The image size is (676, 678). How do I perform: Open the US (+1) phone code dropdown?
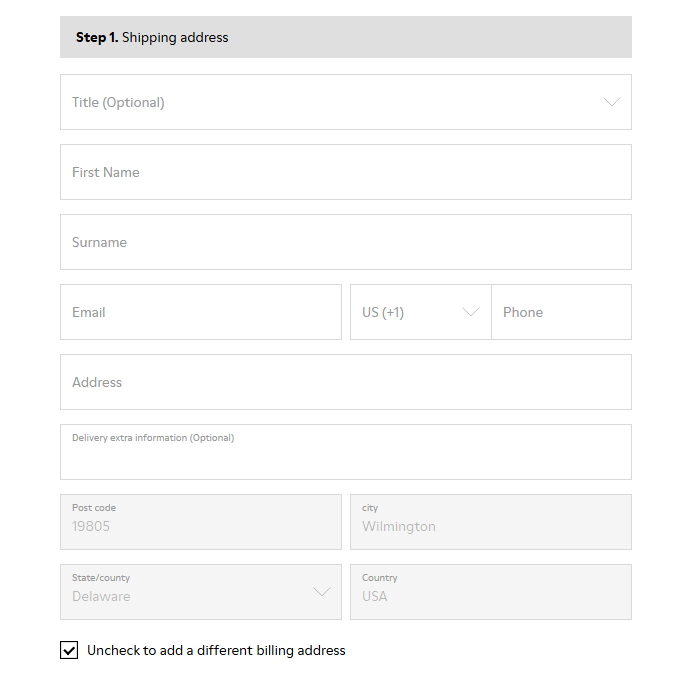point(410,312)
